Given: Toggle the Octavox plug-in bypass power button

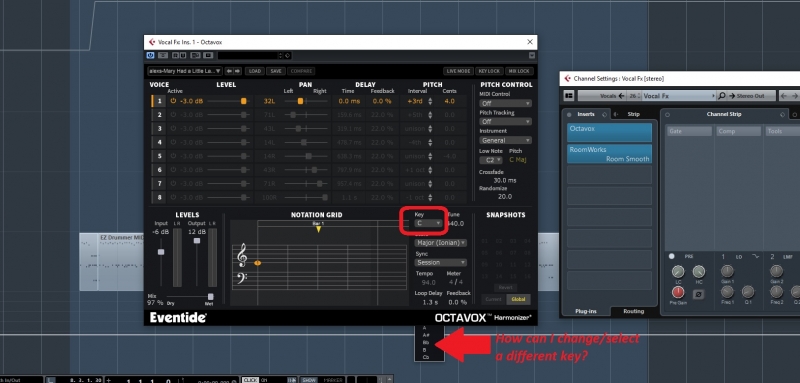Looking at the screenshot, I should click(151, 55).
